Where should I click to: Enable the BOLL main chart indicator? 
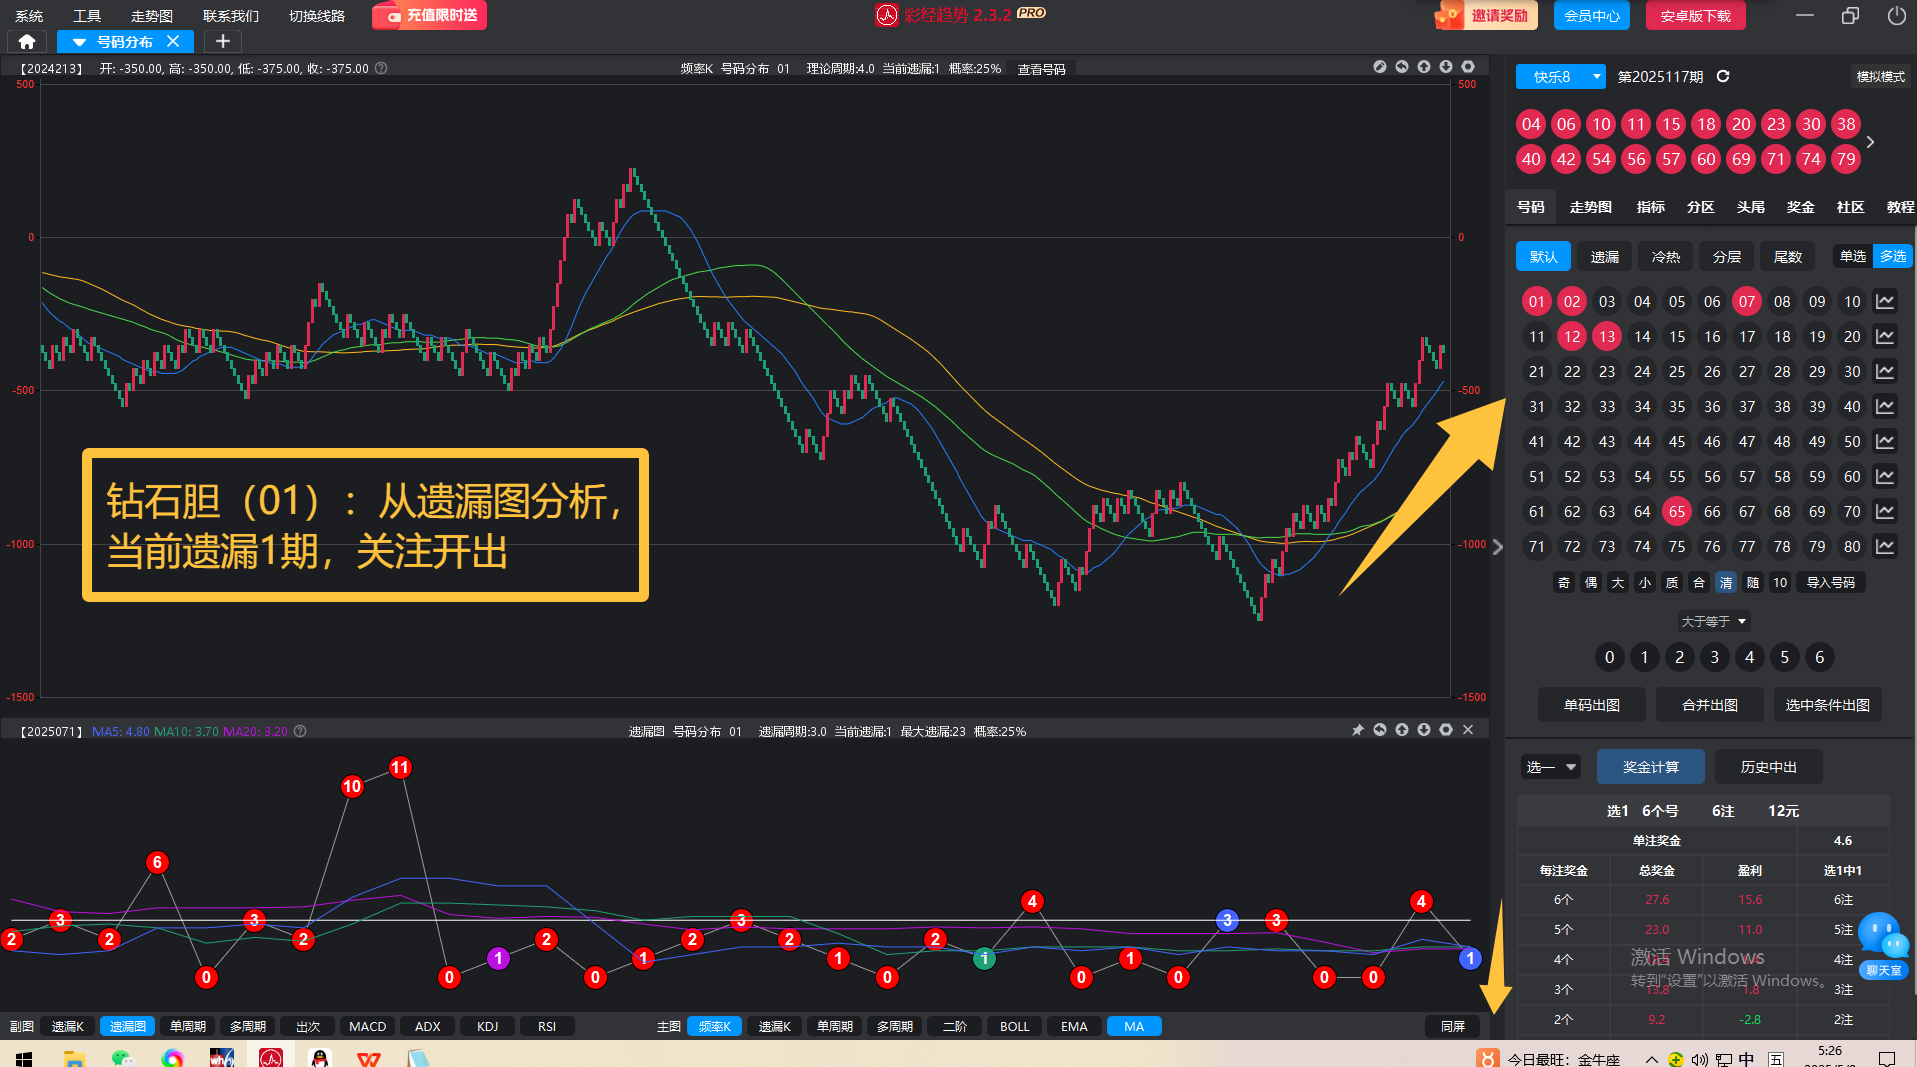pyautogui.click(x=1015, y=1026)
